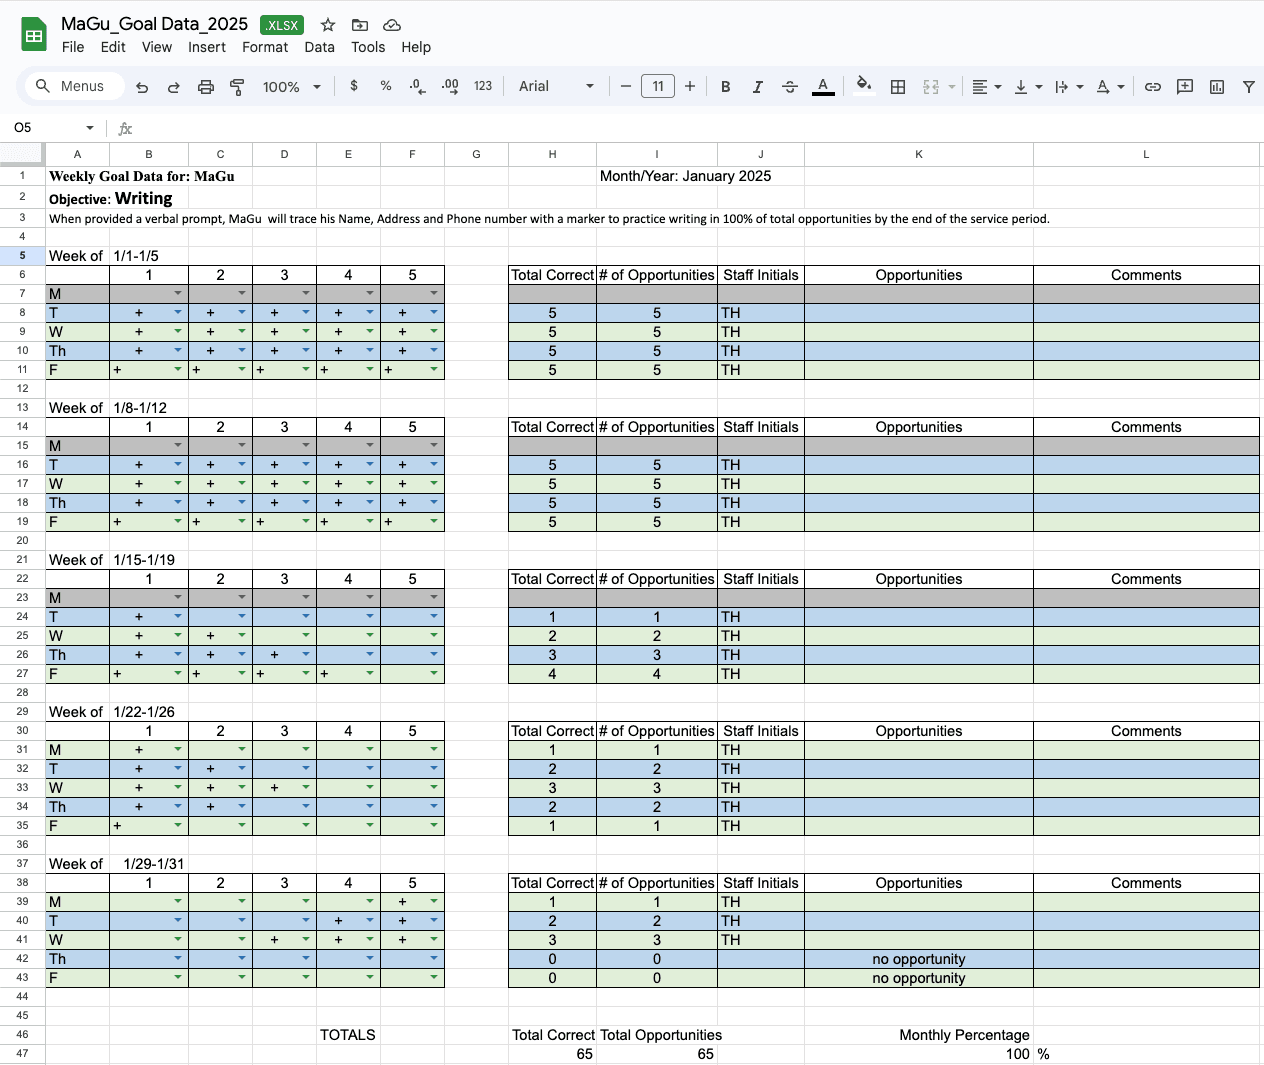Click the fill color bucket icon
Screen dimensions: 1264x1065
click(x=864, y=86)
